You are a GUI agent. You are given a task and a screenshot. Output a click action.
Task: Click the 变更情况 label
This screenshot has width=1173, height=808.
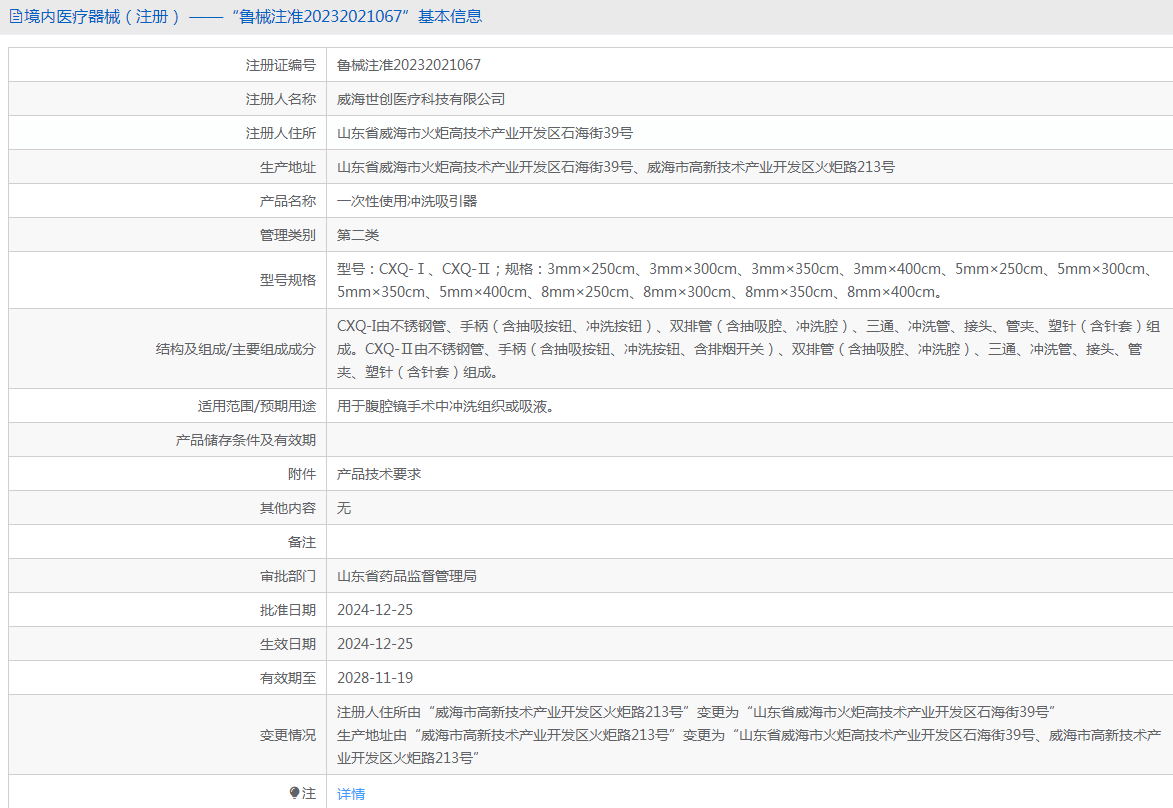pos(288,735)
